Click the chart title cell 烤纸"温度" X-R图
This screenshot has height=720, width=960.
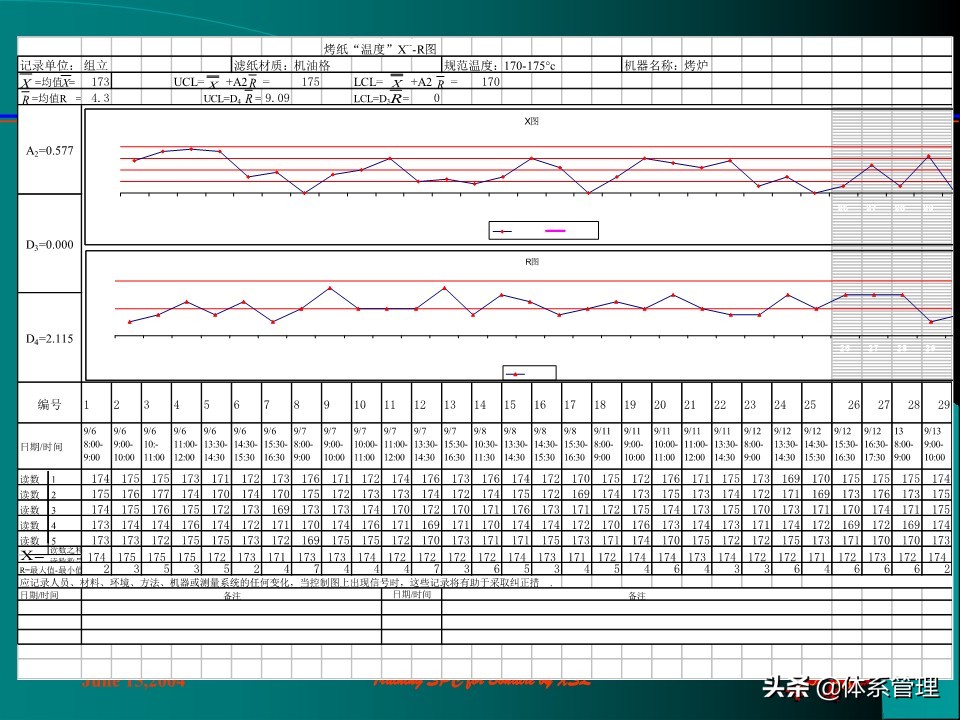point(380,49)
